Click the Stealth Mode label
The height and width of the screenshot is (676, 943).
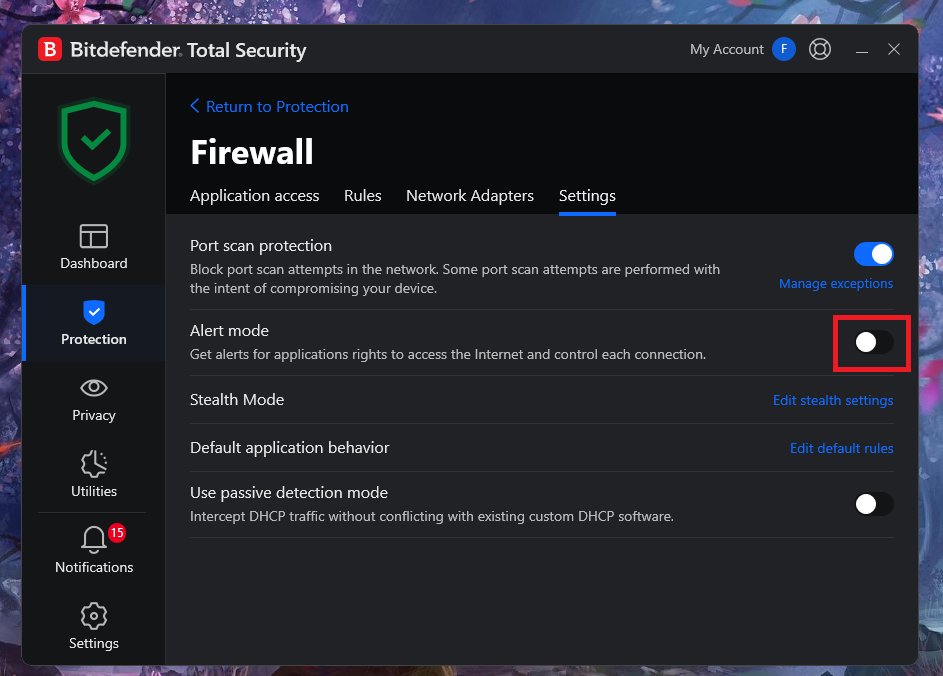[x=237, y=399]
